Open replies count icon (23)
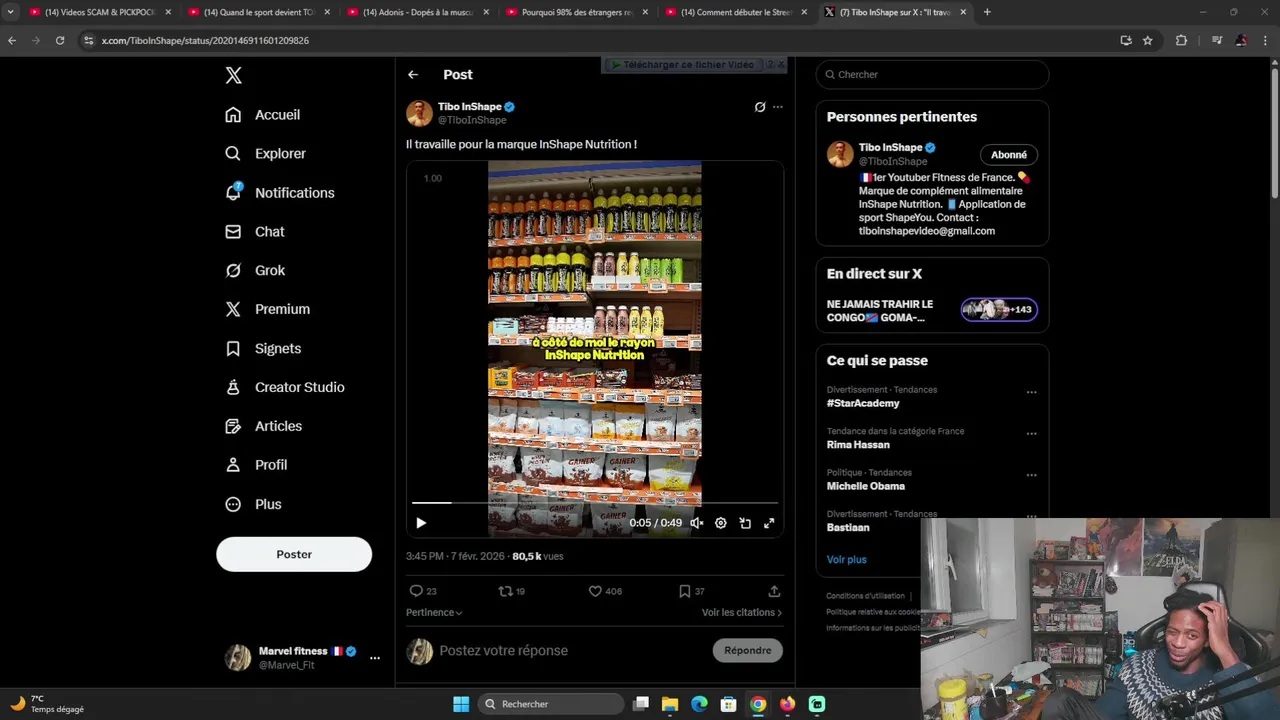Image resolution: width=1280 pixels, height=720 pixels. [423, 591]
